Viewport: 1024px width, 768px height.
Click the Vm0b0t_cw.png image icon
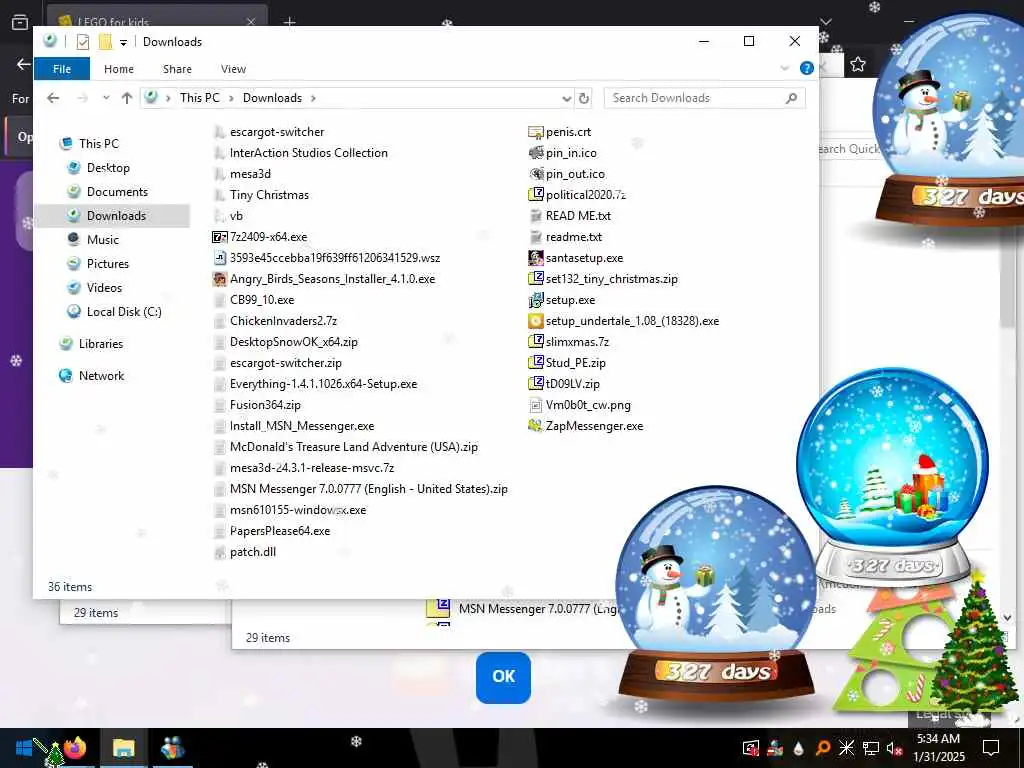pos(536,405)
